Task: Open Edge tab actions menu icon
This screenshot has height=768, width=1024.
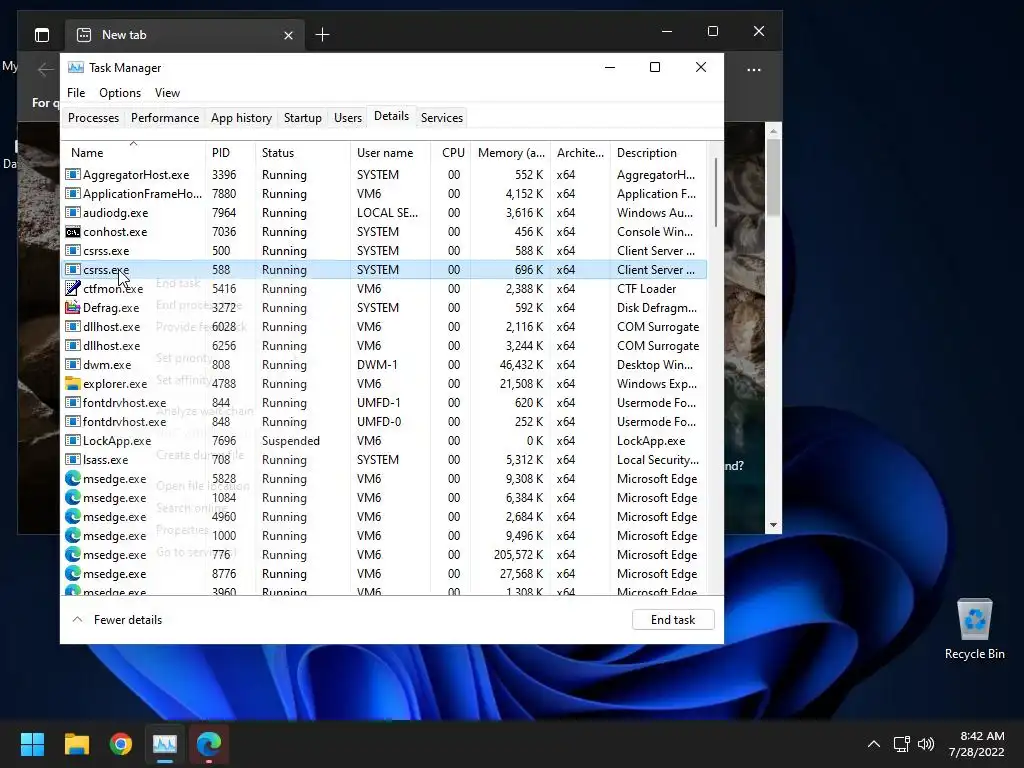Action: pyautogui.click(x=42, y=35)
